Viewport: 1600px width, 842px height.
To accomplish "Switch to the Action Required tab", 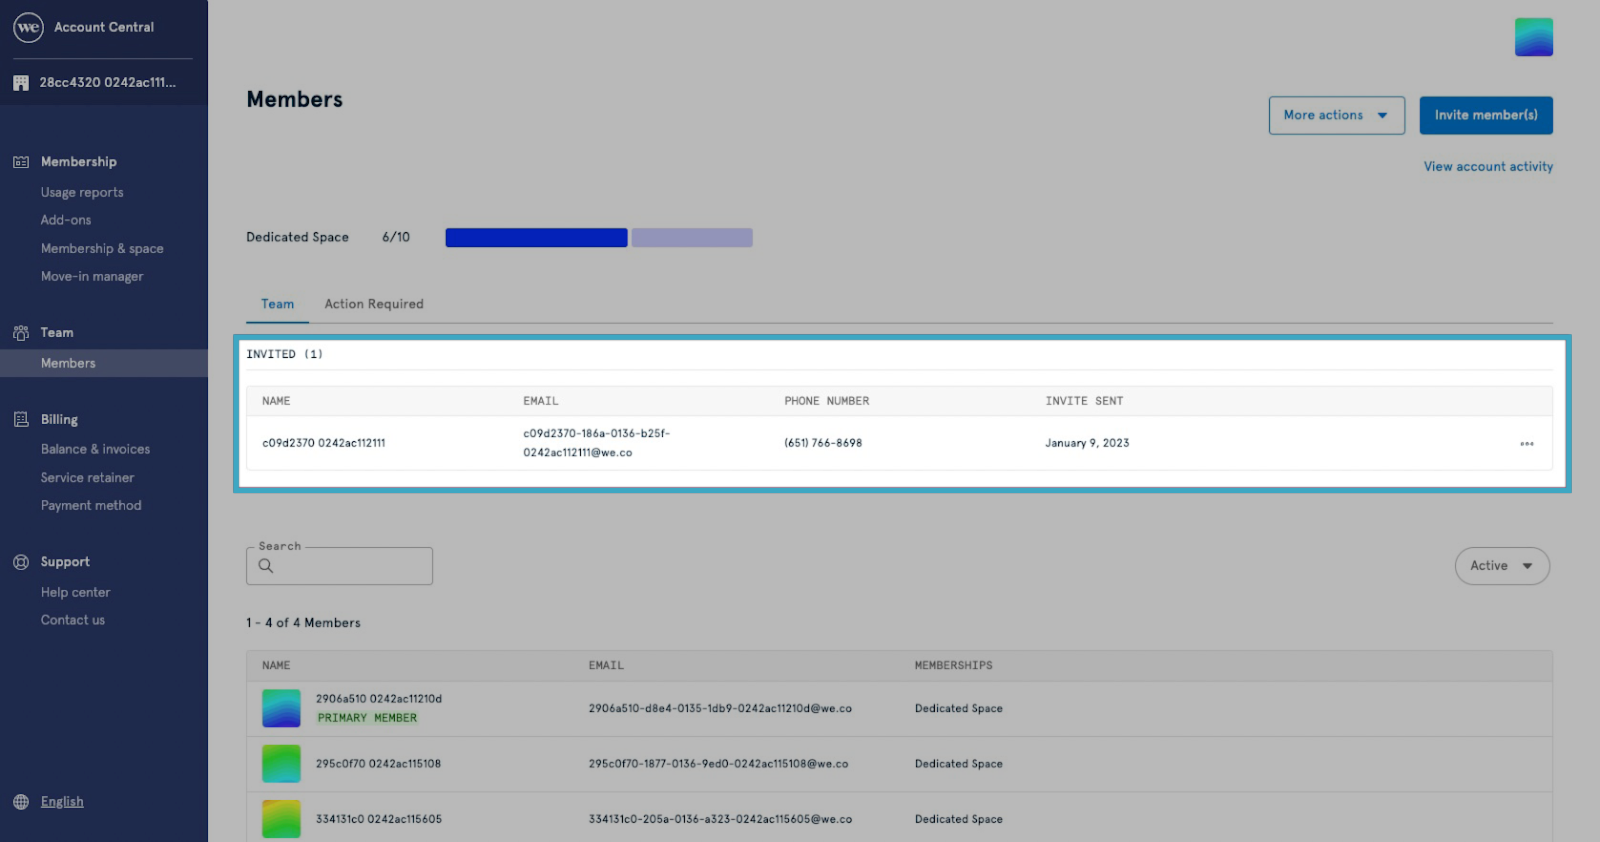I will pyautogui.click(x=374, y=304).
